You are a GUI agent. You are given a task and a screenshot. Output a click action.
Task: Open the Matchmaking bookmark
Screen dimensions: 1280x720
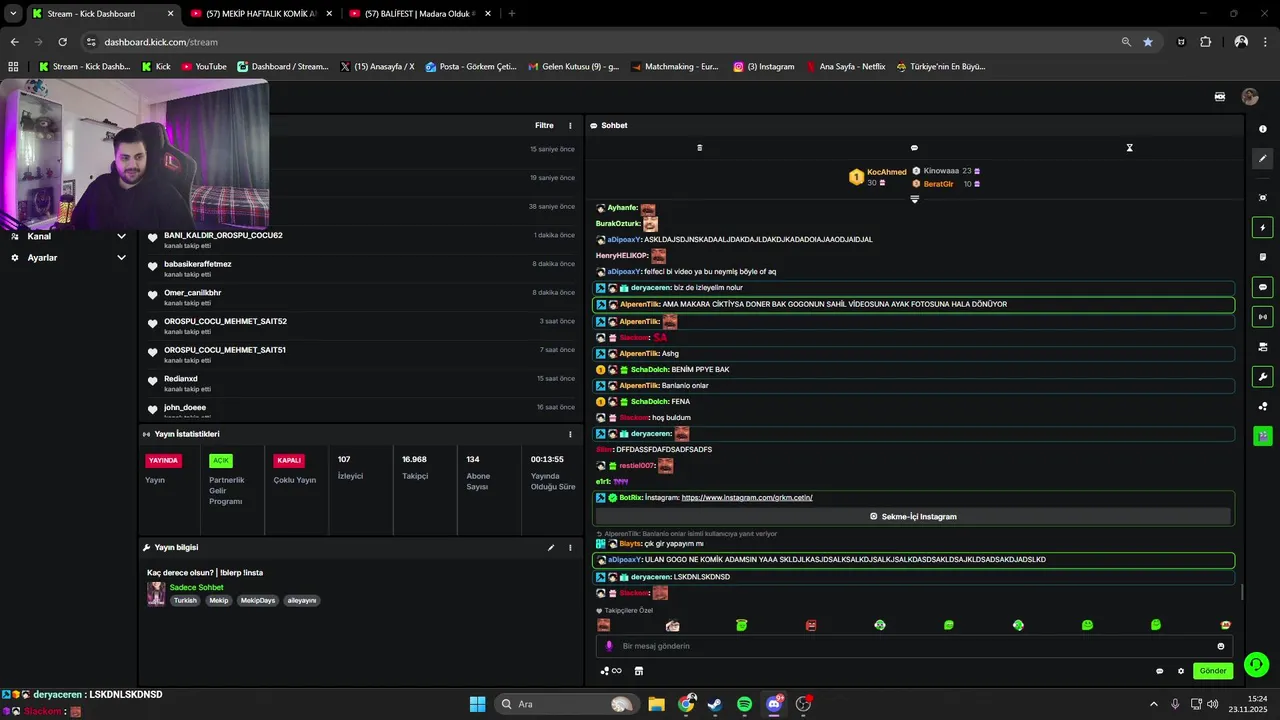click(x=674, y=67)
